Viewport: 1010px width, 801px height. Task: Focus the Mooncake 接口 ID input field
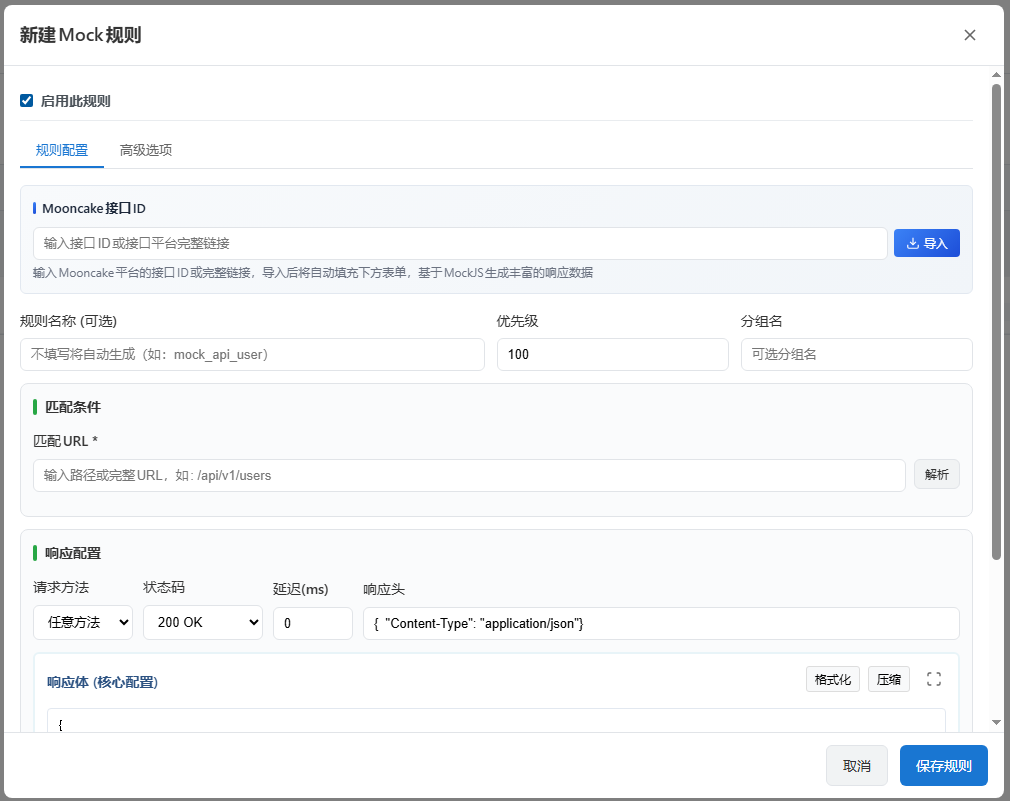pyautogui.click(x=460, y=243)
